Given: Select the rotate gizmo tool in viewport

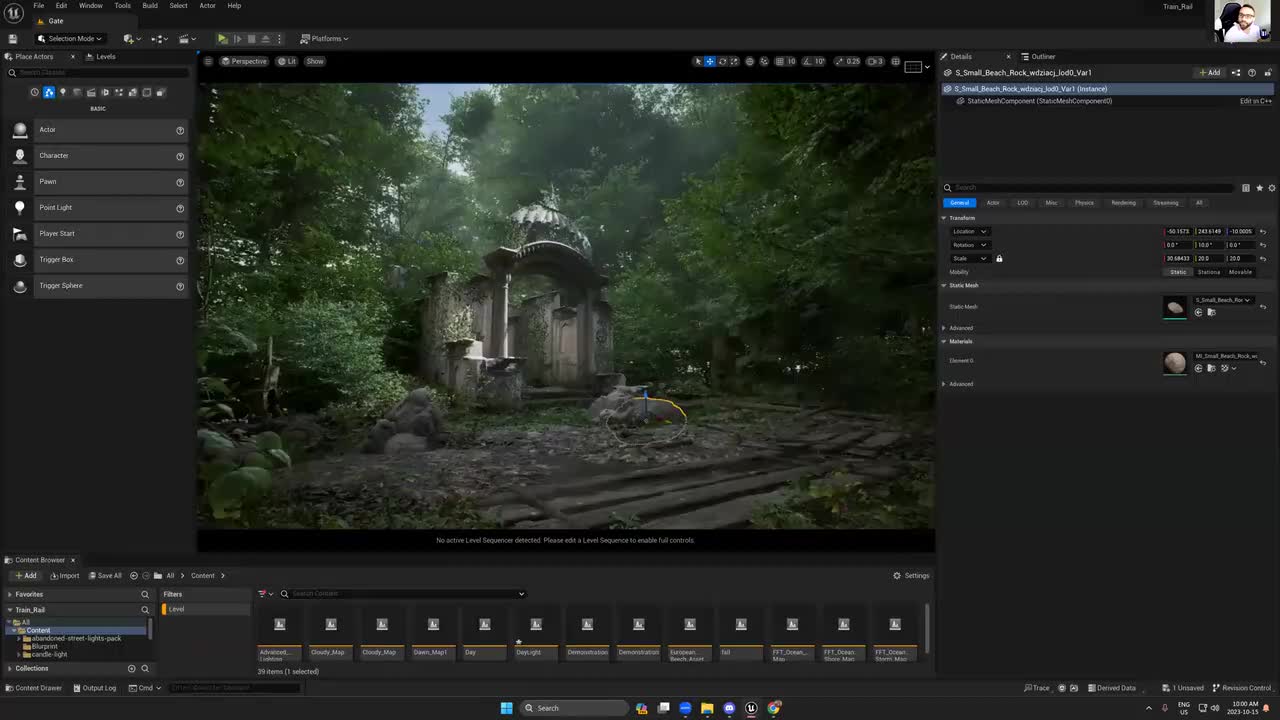Looking at the screenshot, I should (722, 61).
